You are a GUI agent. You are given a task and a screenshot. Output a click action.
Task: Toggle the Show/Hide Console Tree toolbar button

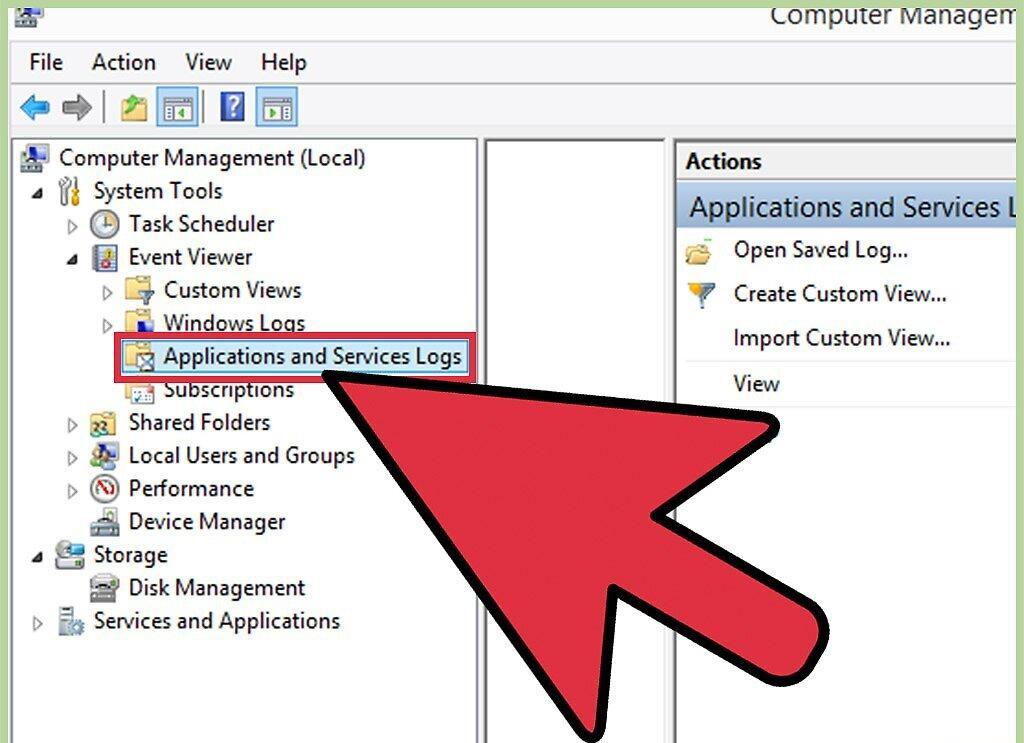[x=178, y=107]
